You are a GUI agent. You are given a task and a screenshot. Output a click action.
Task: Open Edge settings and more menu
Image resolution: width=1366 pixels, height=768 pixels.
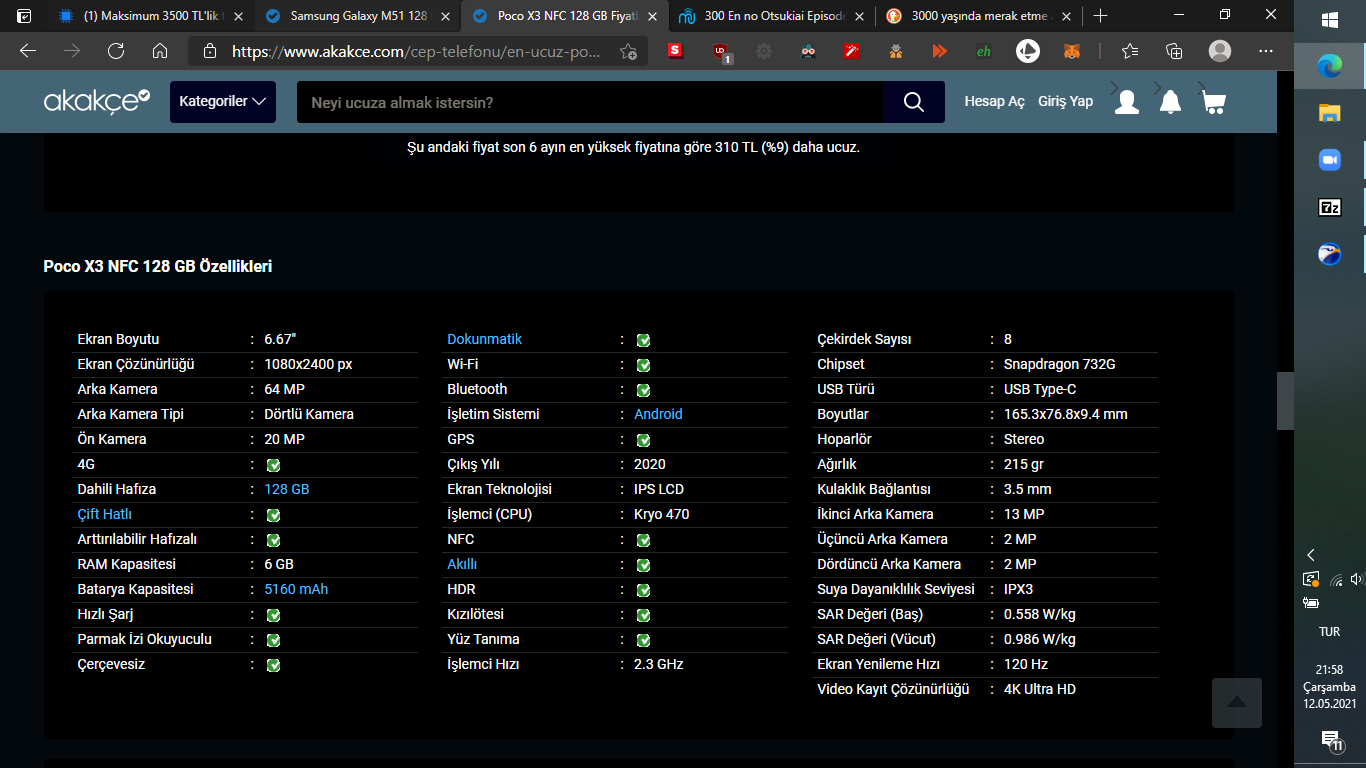coord(1266,51)
